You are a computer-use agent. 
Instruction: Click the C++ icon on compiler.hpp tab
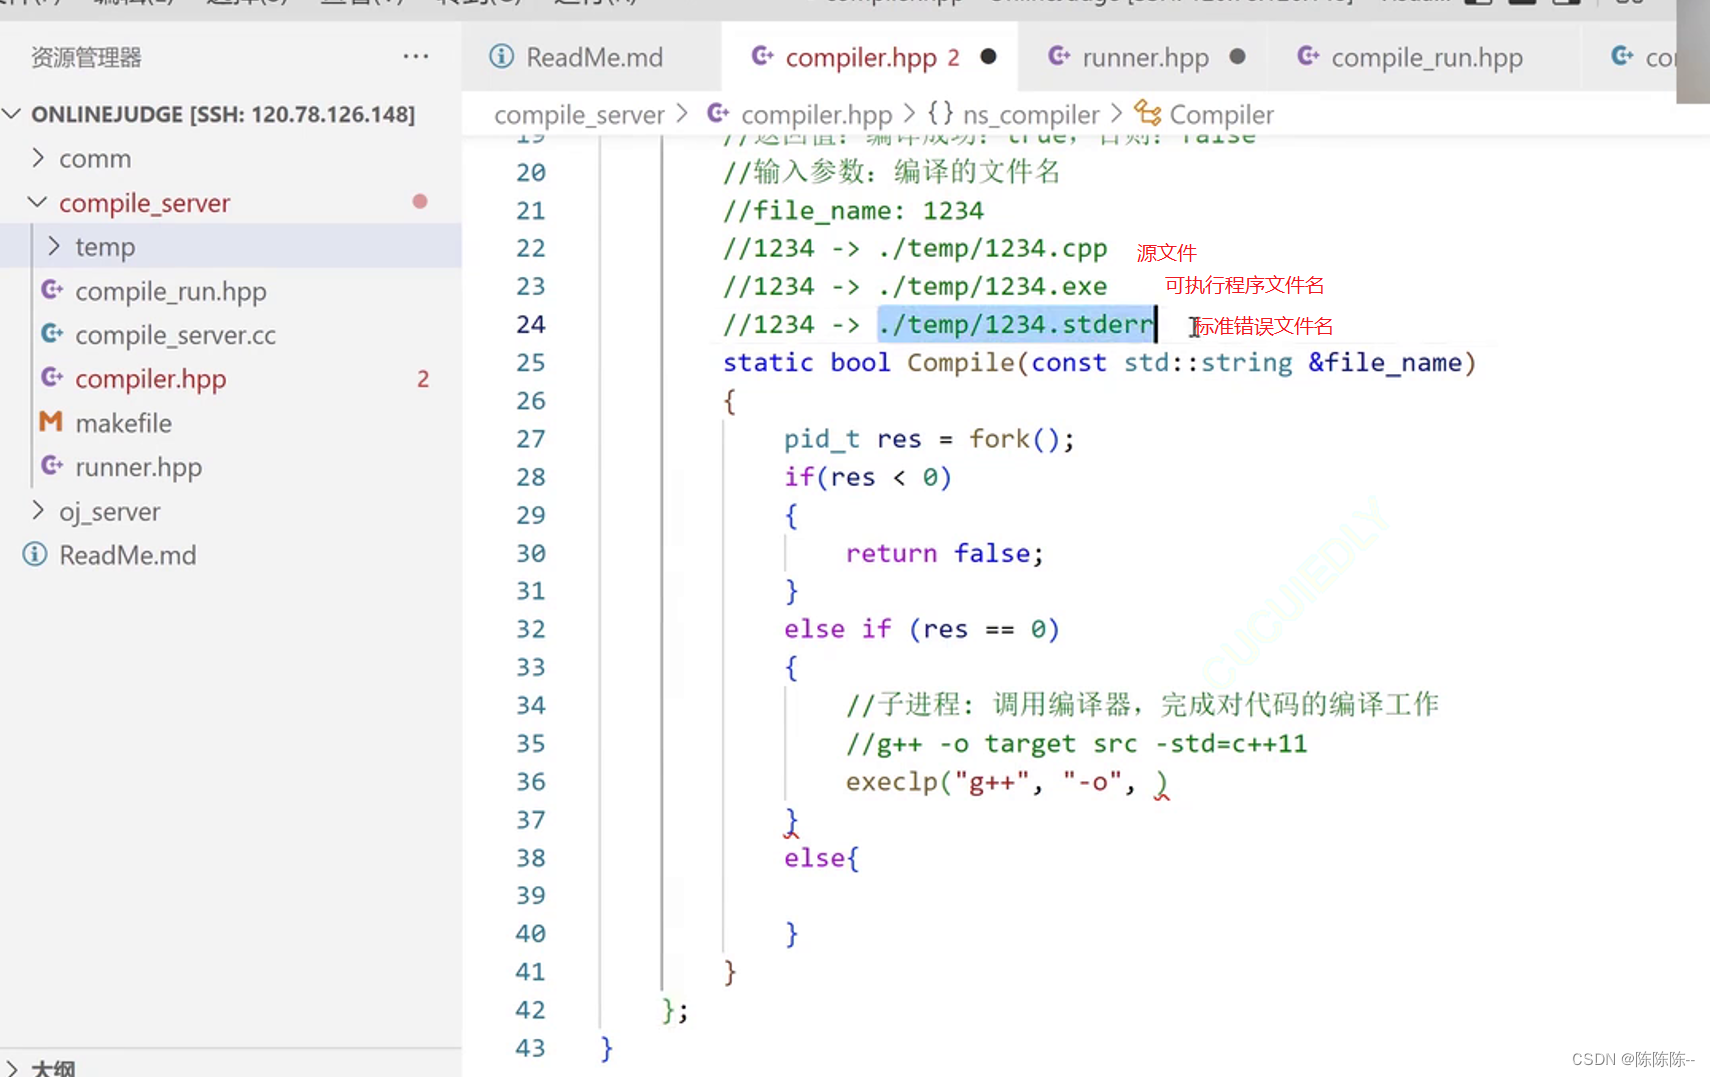[762, 56]
